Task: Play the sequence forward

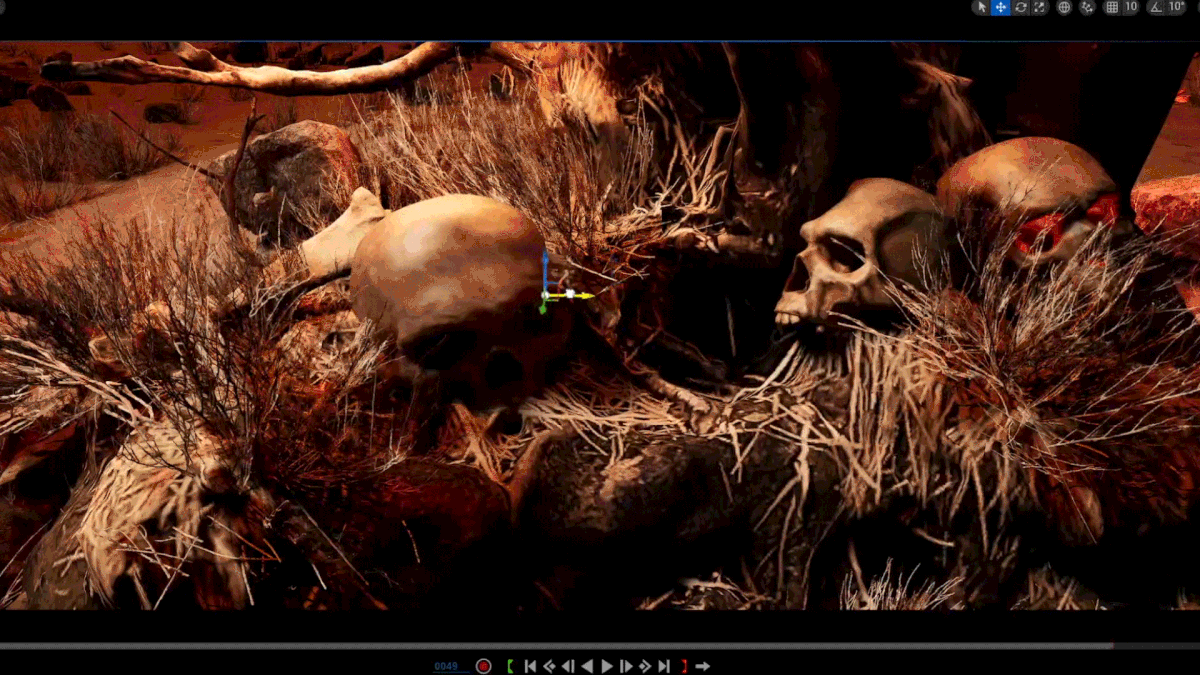Action: (x=606, y=666)
